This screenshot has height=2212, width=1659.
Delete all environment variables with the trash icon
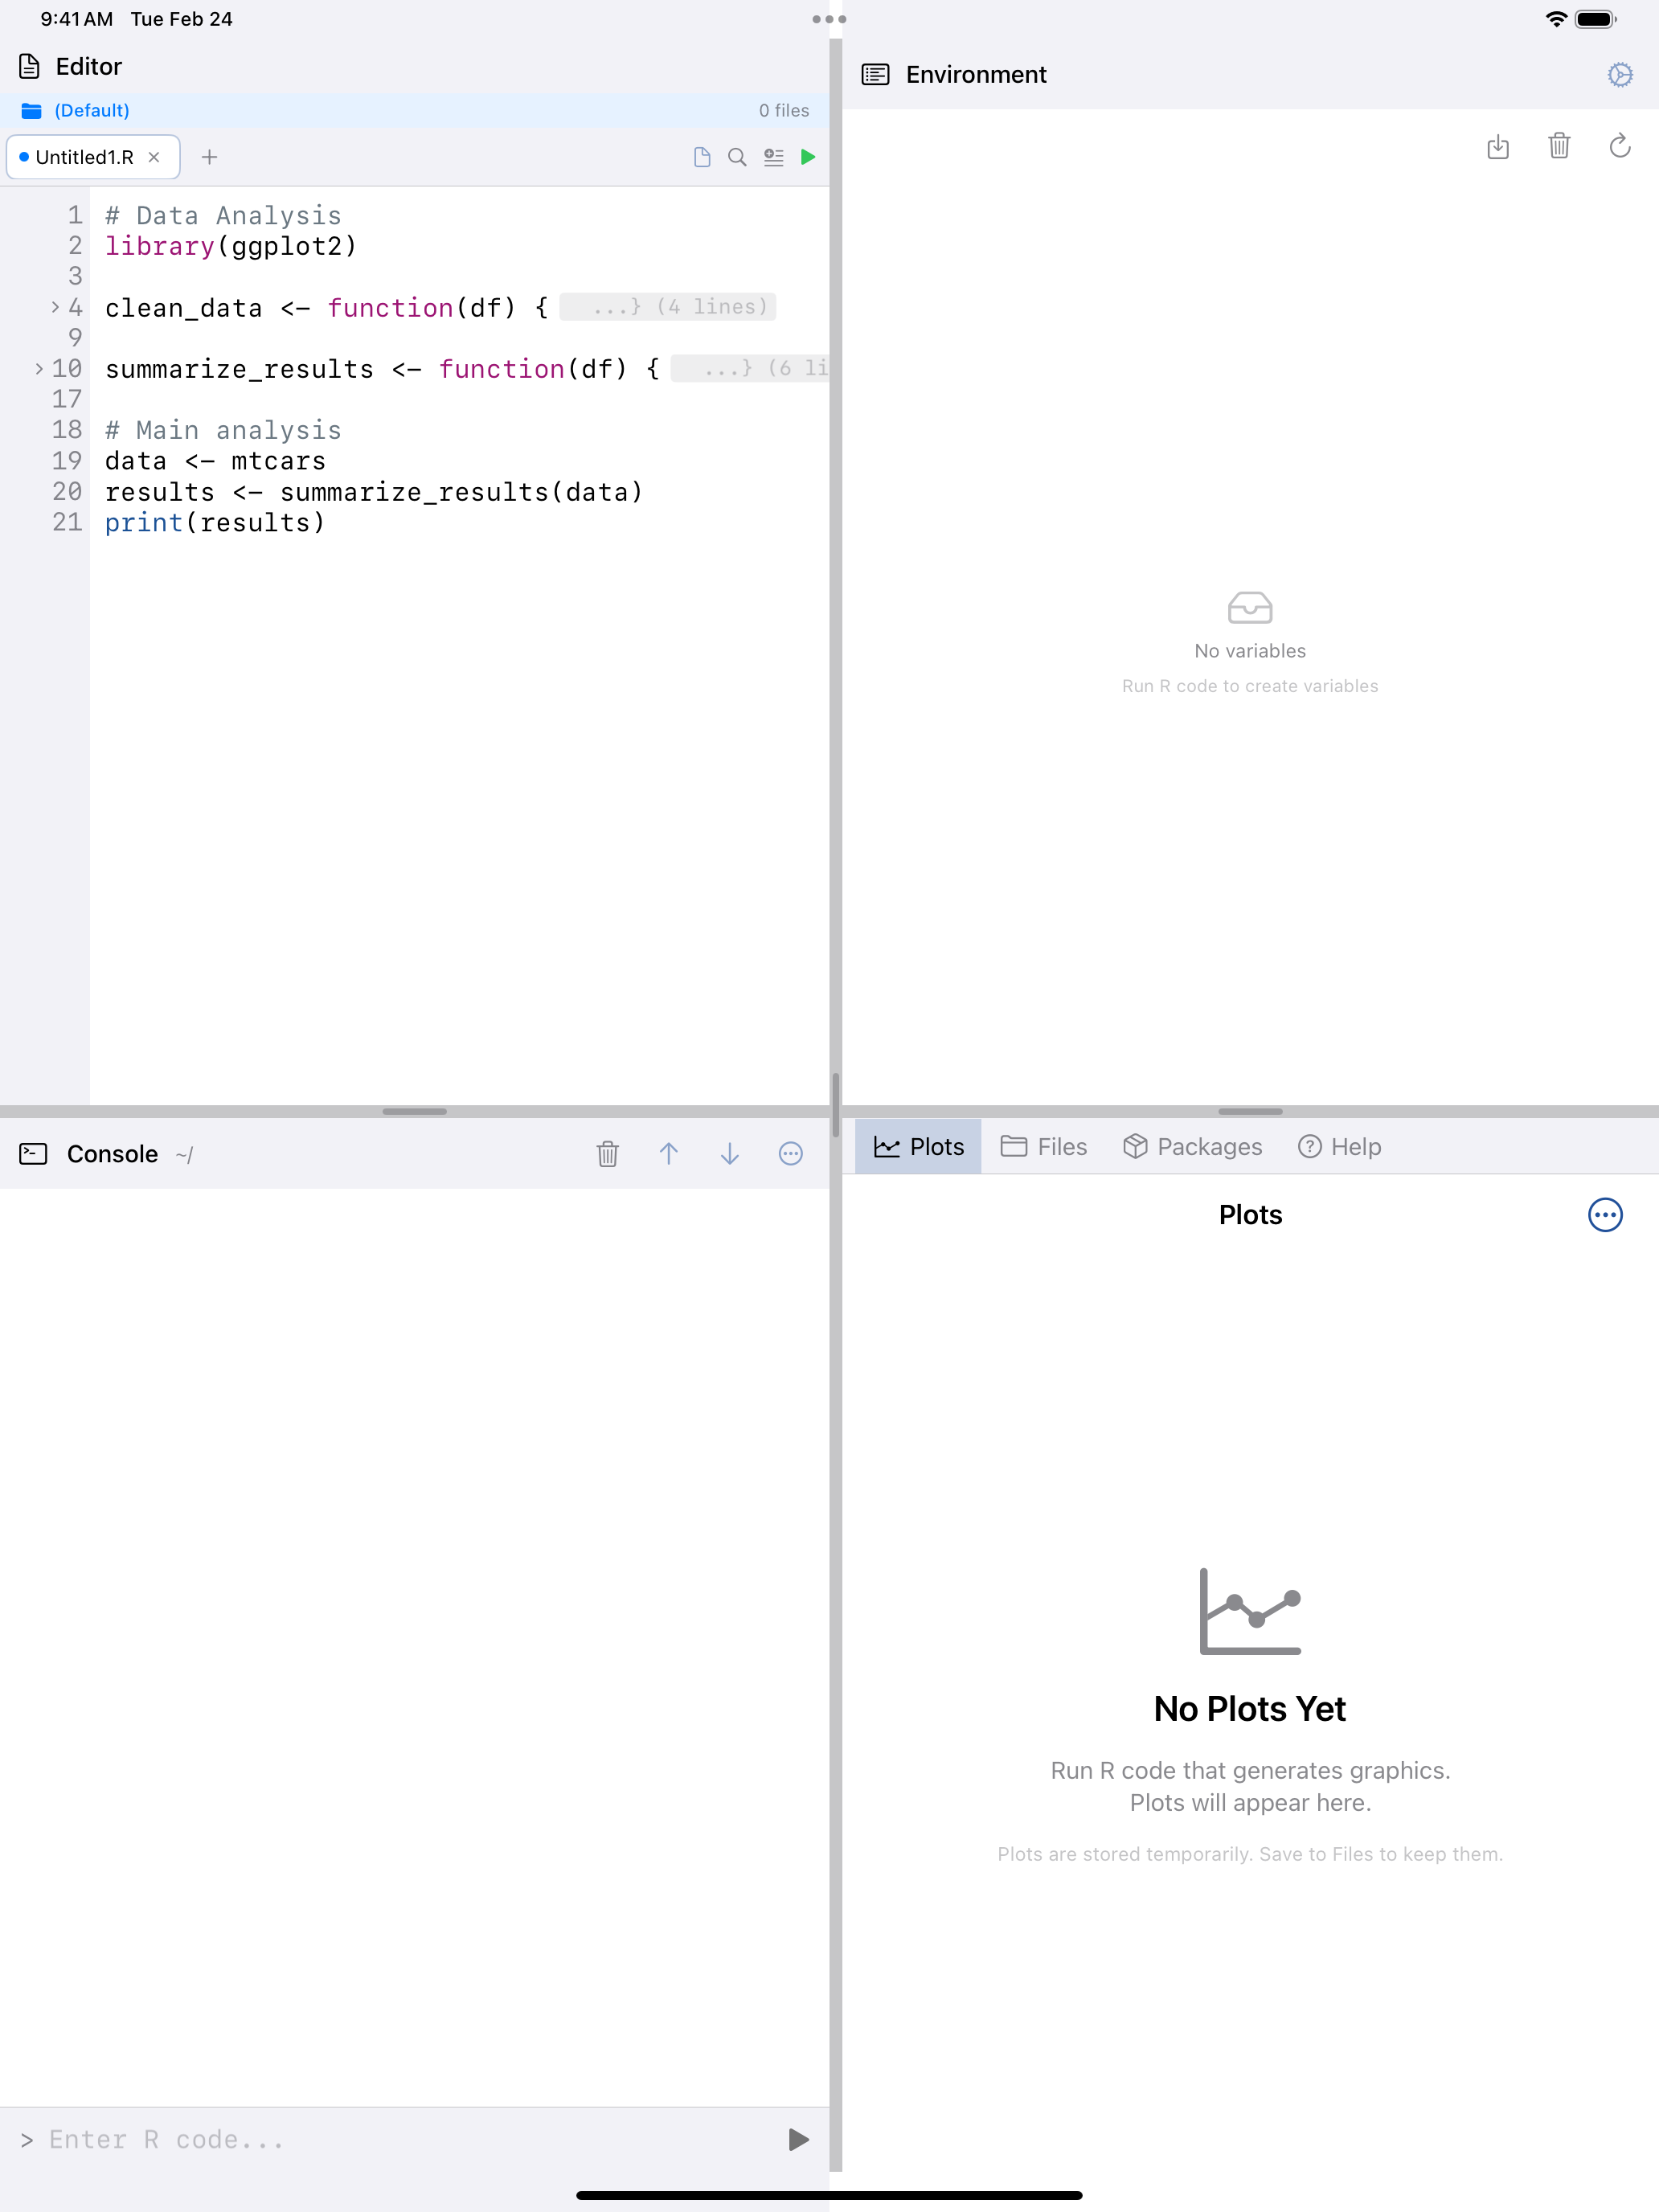tap(1559, 147)
